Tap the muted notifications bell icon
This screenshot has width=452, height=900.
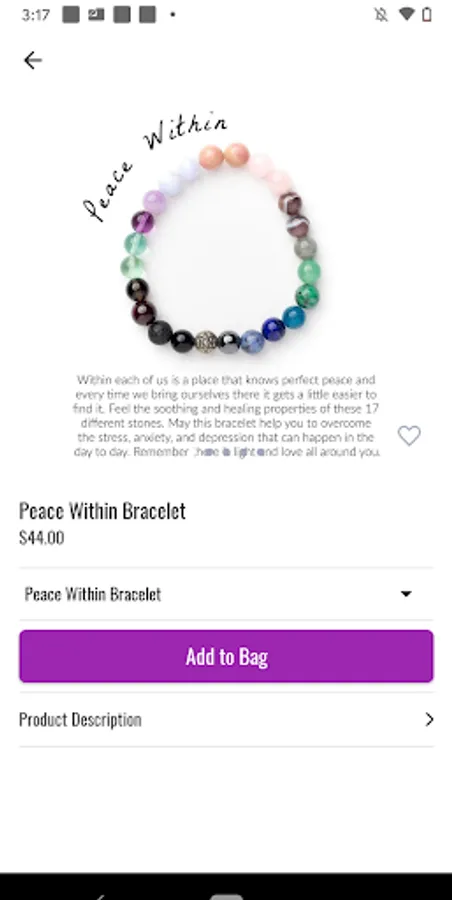pos(381,15)
